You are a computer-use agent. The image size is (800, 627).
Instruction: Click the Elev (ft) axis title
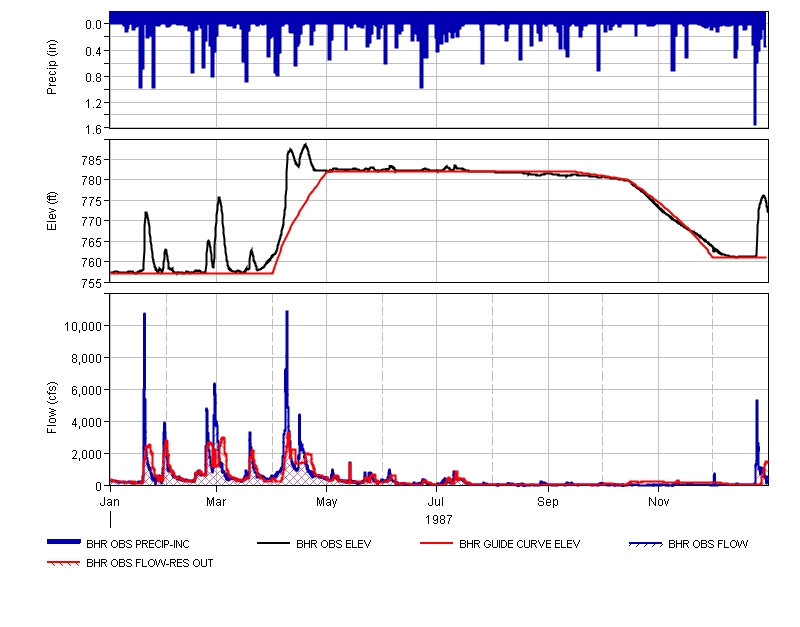(52, 211)
